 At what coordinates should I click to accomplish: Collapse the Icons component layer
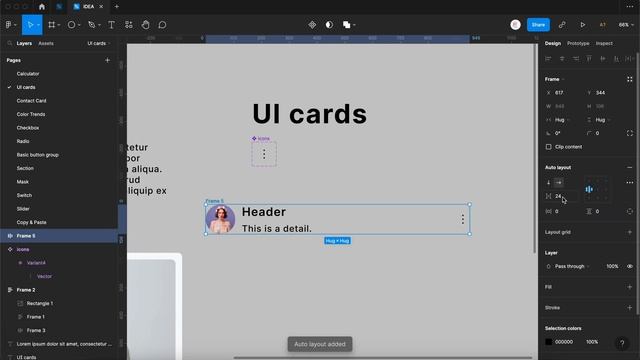(10, 249)
